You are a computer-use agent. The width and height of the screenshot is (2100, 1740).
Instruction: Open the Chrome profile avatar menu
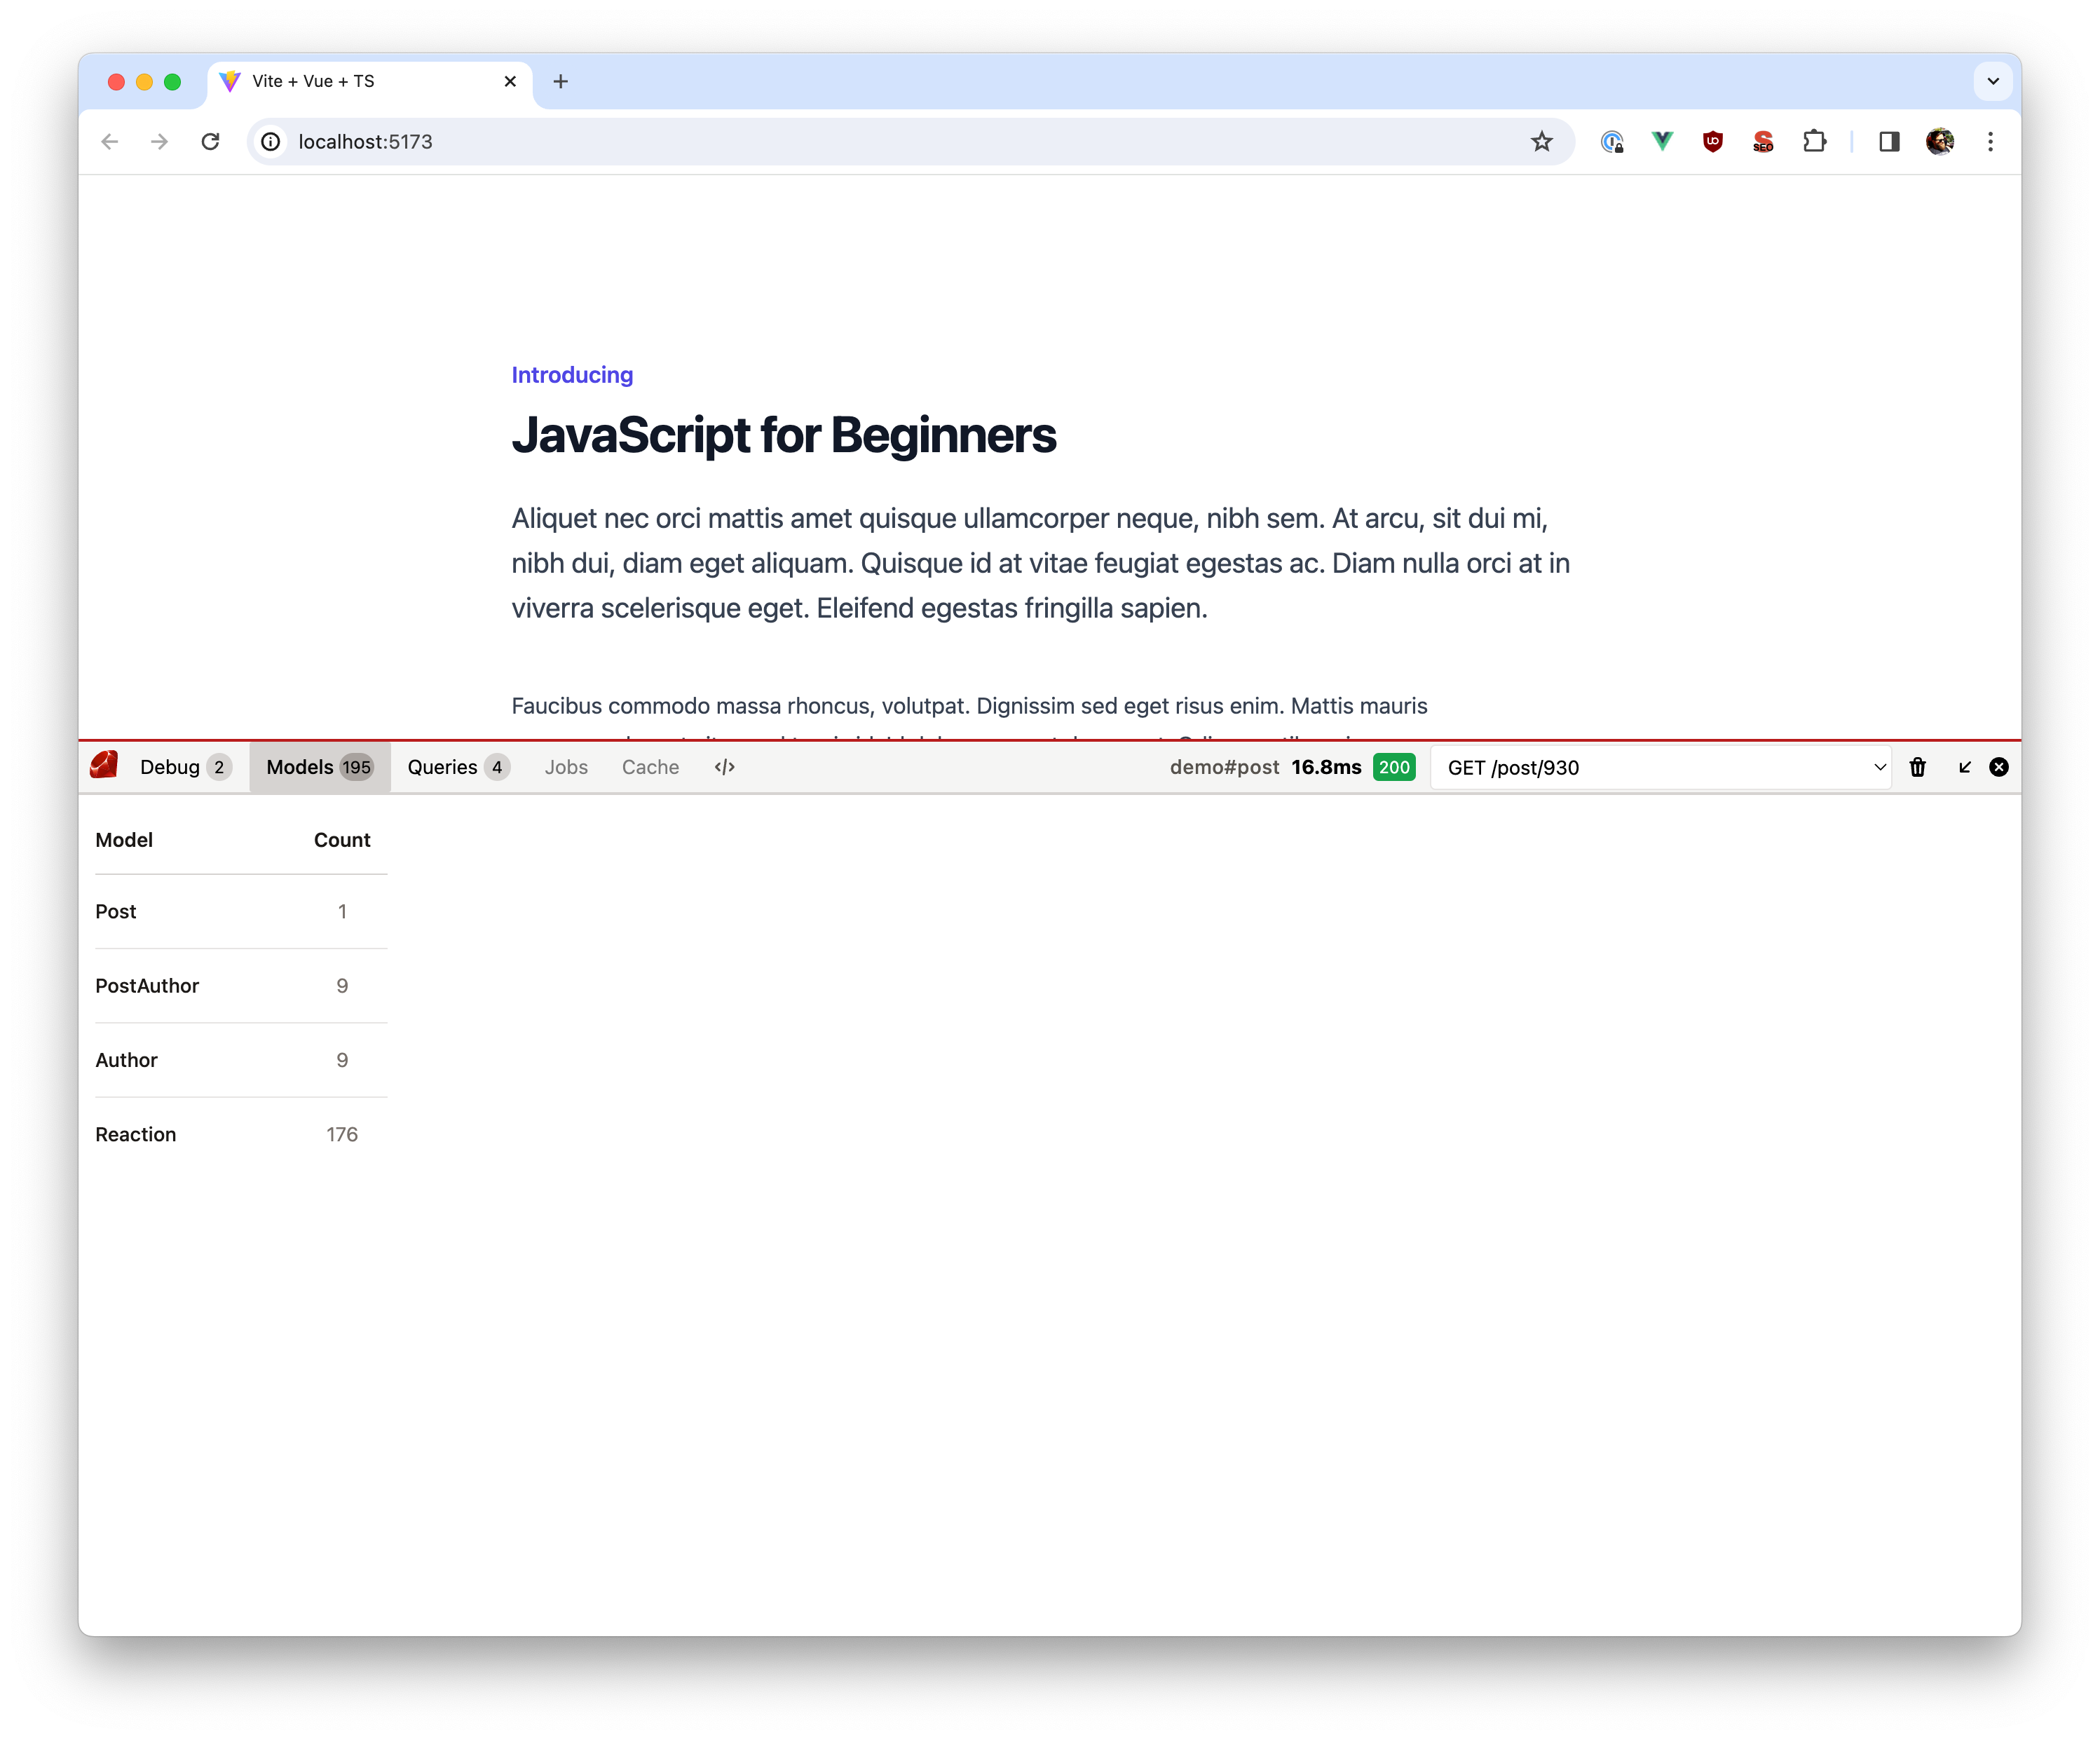point(1939,142)
